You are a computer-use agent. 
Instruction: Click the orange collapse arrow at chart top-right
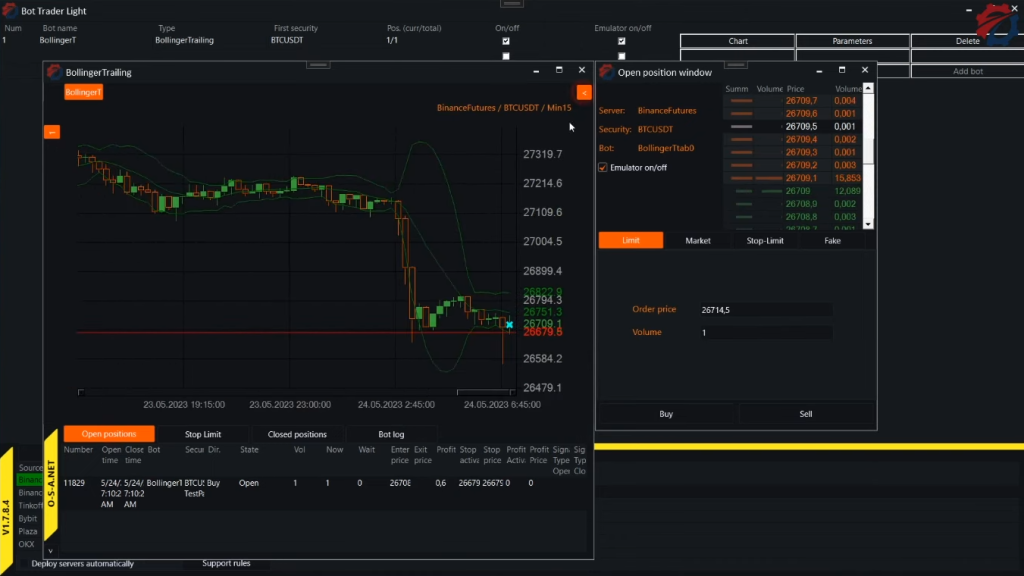point(584,92)
